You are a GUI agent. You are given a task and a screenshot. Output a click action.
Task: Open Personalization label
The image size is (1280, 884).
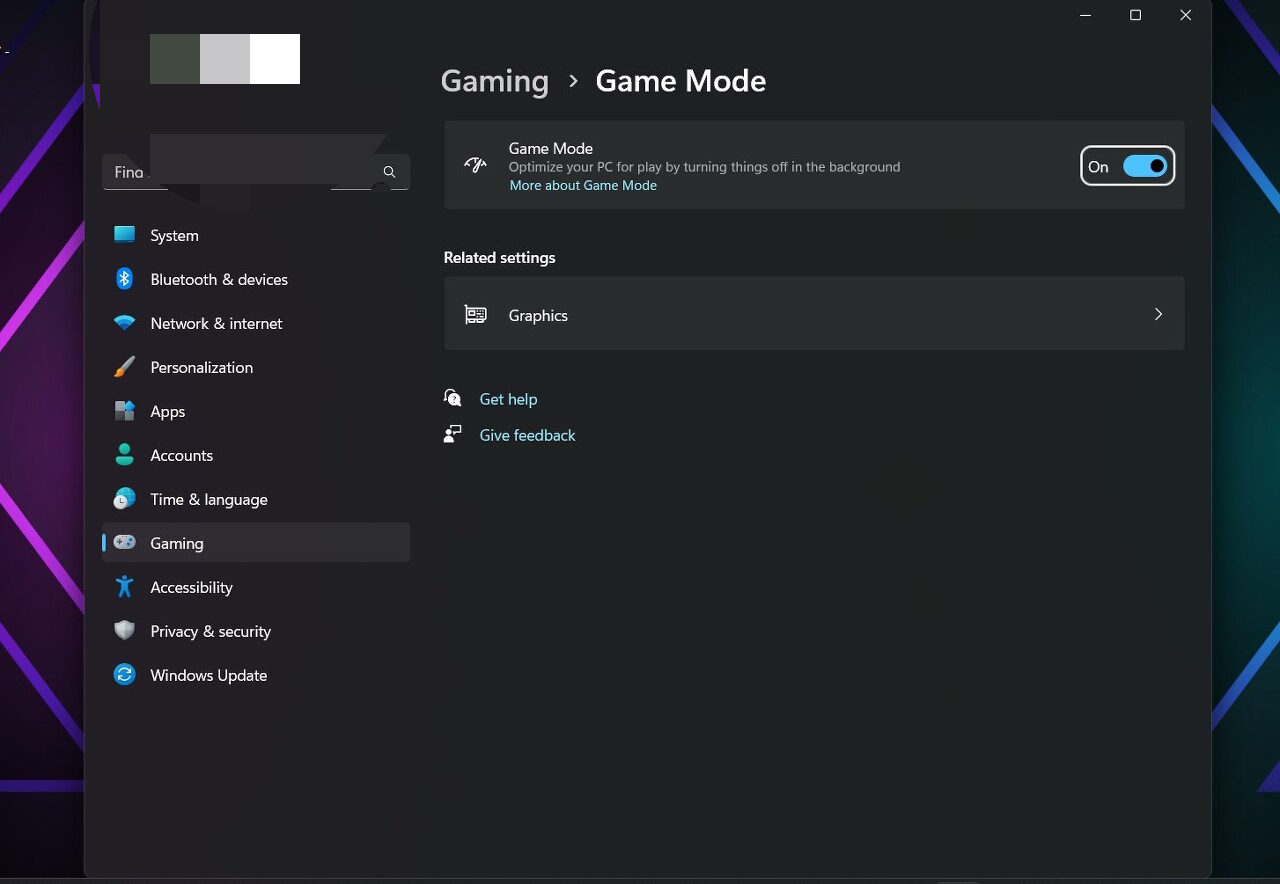click(x=201, y=368)
